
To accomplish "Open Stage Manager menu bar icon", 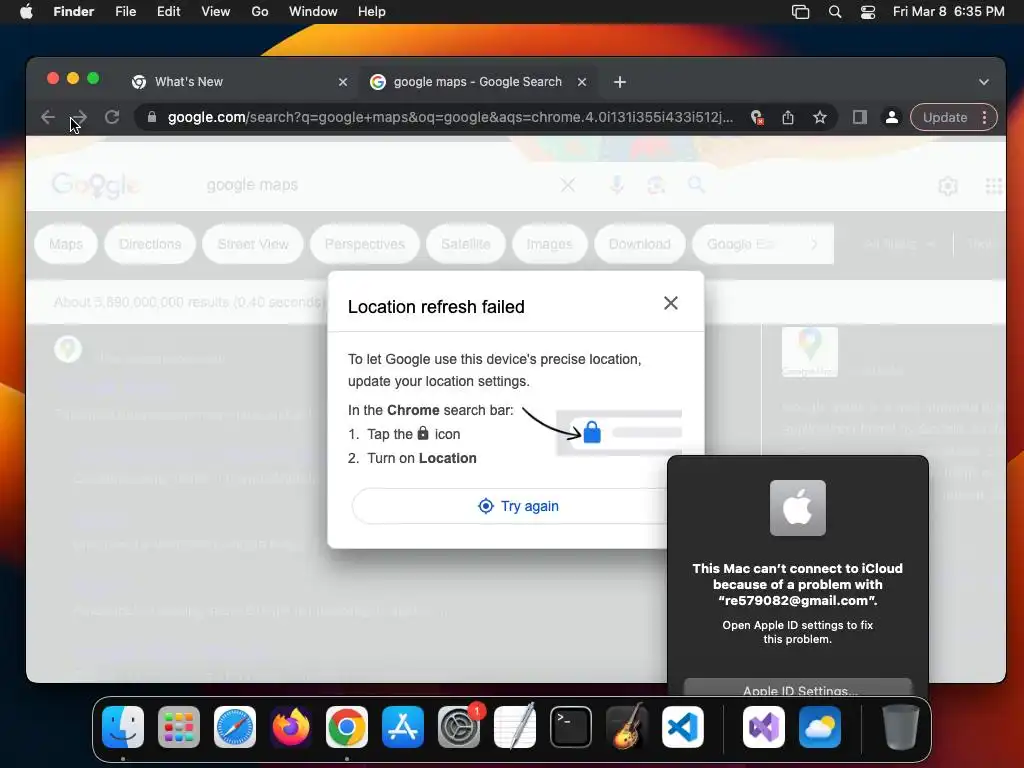I will (x=801, y=12).
